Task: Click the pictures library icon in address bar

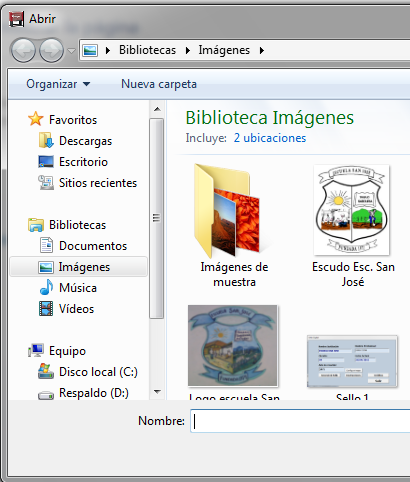Action: pyautogui.click(x=90, y=50)
